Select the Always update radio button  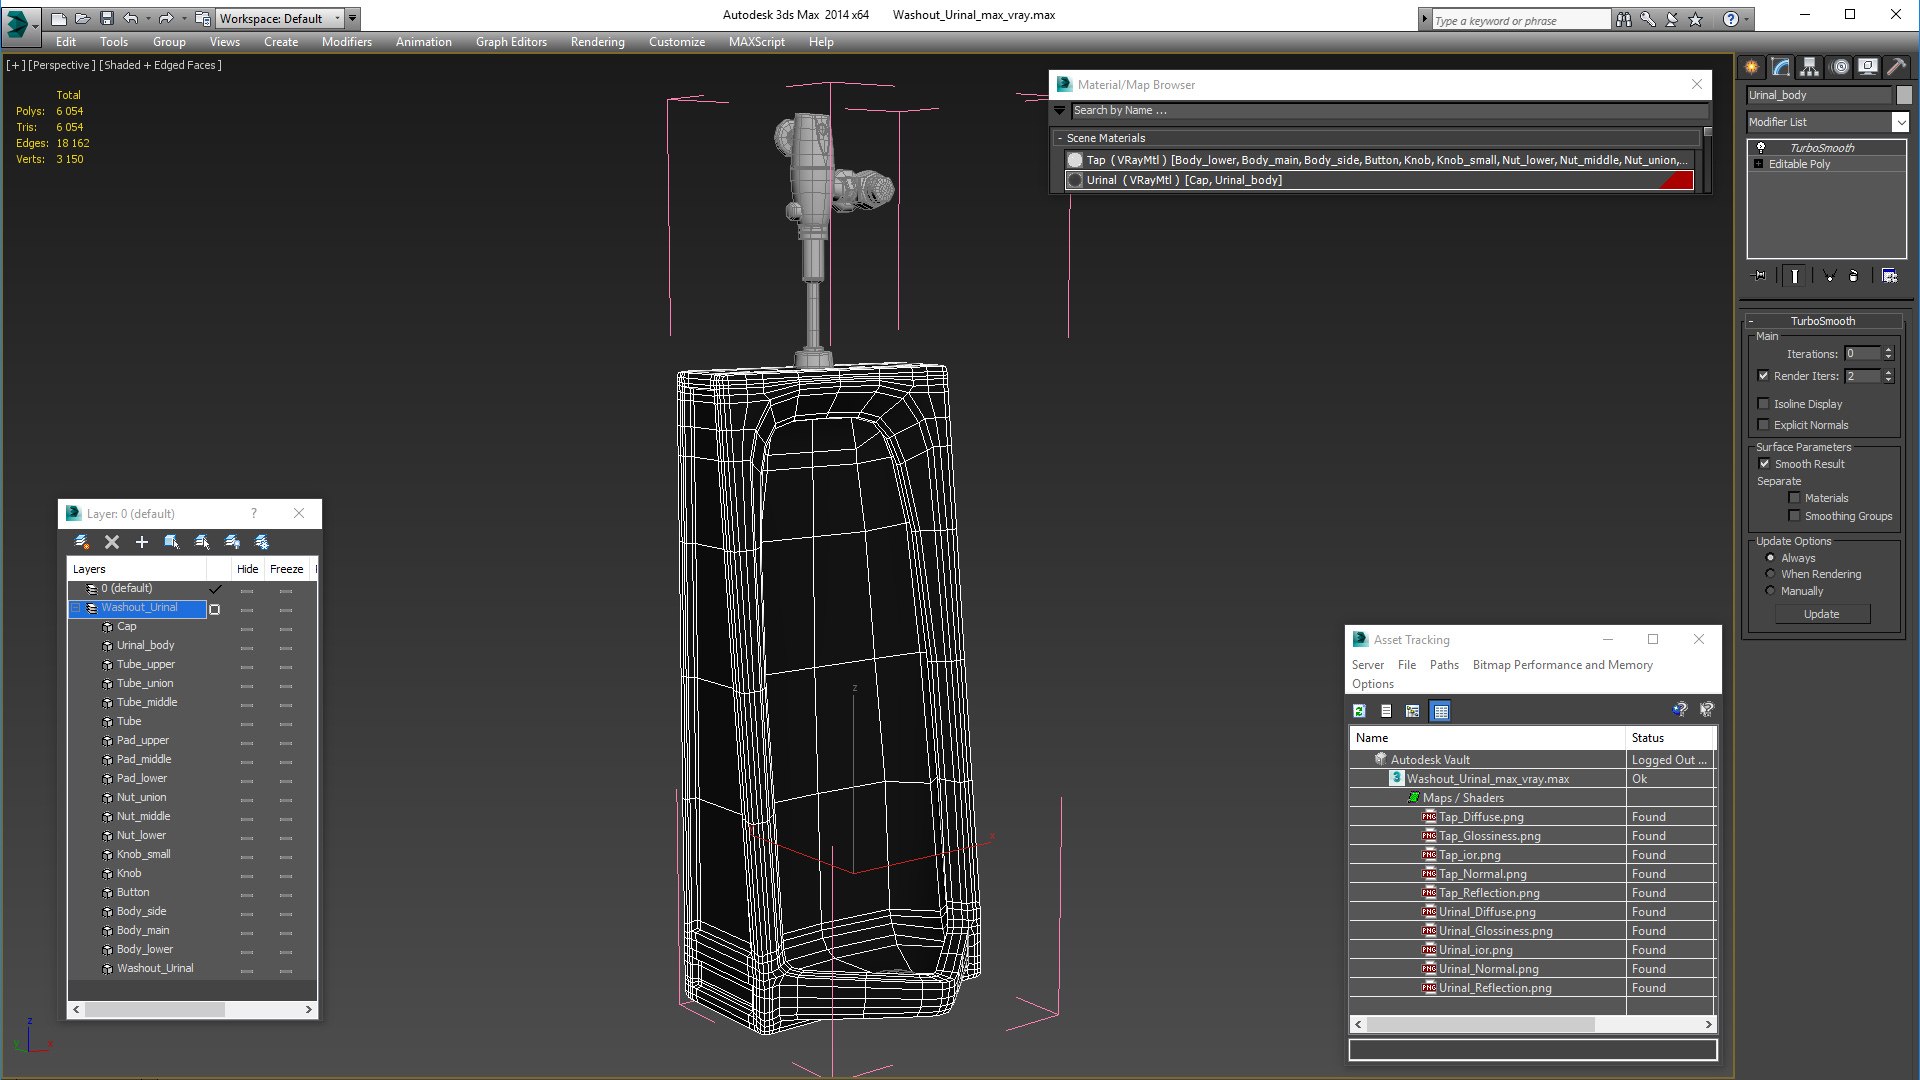coord(1770,558)
